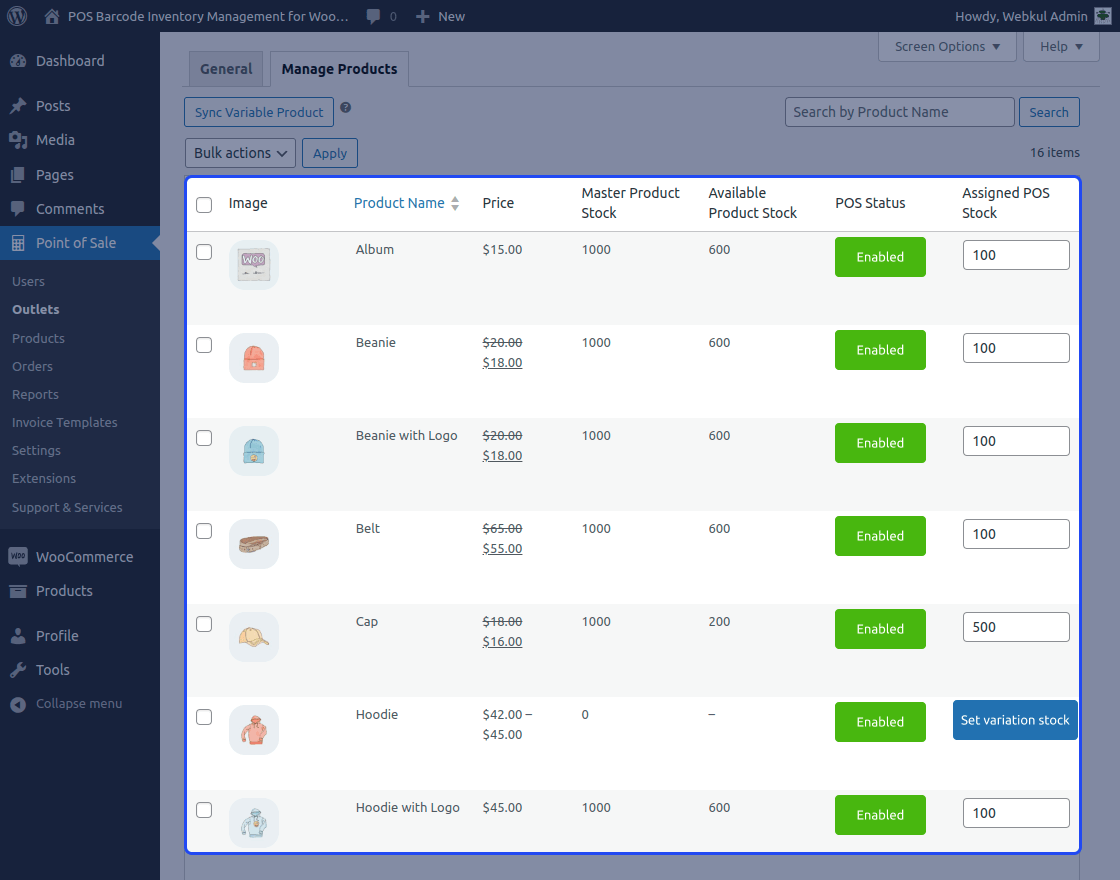Open the Bulk actions dropdown
Image resolution: width=1120 pixels, height=880 pixels.
(240, 152)
